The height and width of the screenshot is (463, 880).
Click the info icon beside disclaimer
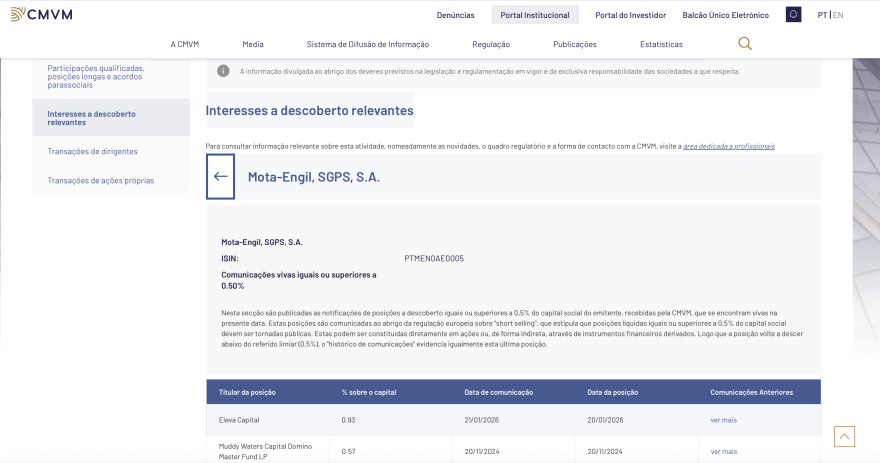click(223, 71)
